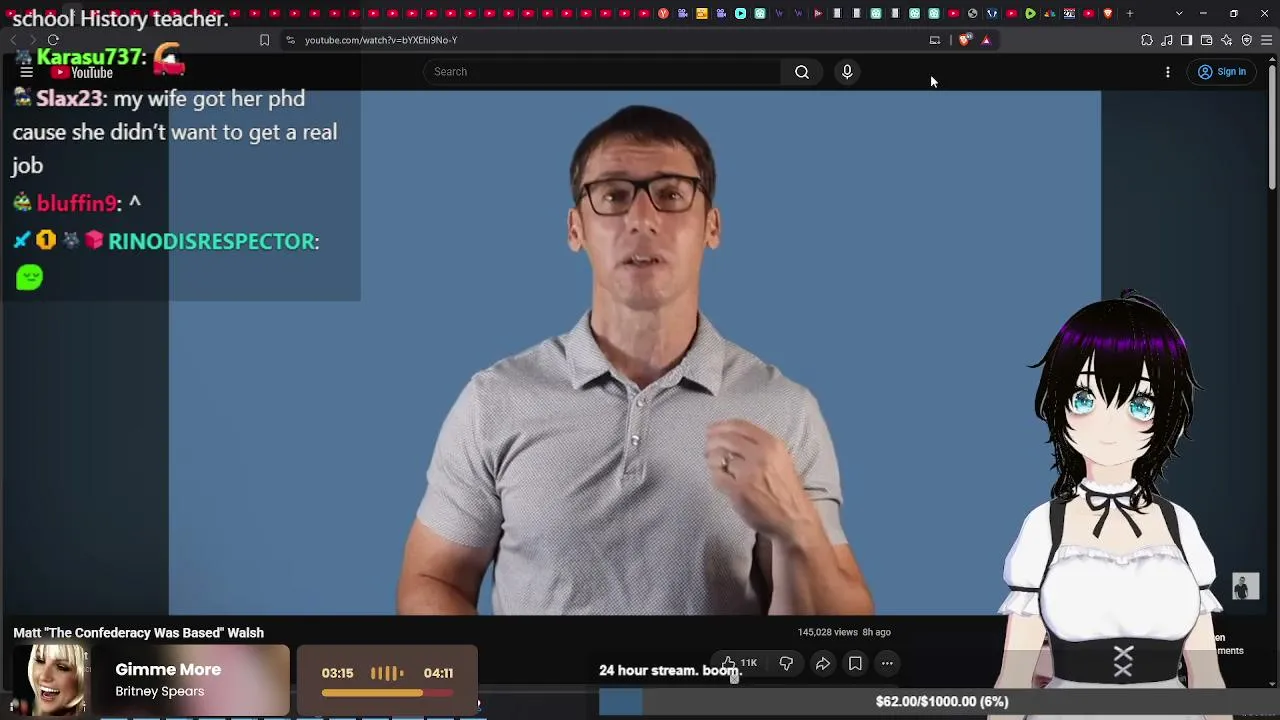Screen dimensions: 1280x720
Task: Open the Brave Shields lion icon
Action: click(x=964, y=40)
